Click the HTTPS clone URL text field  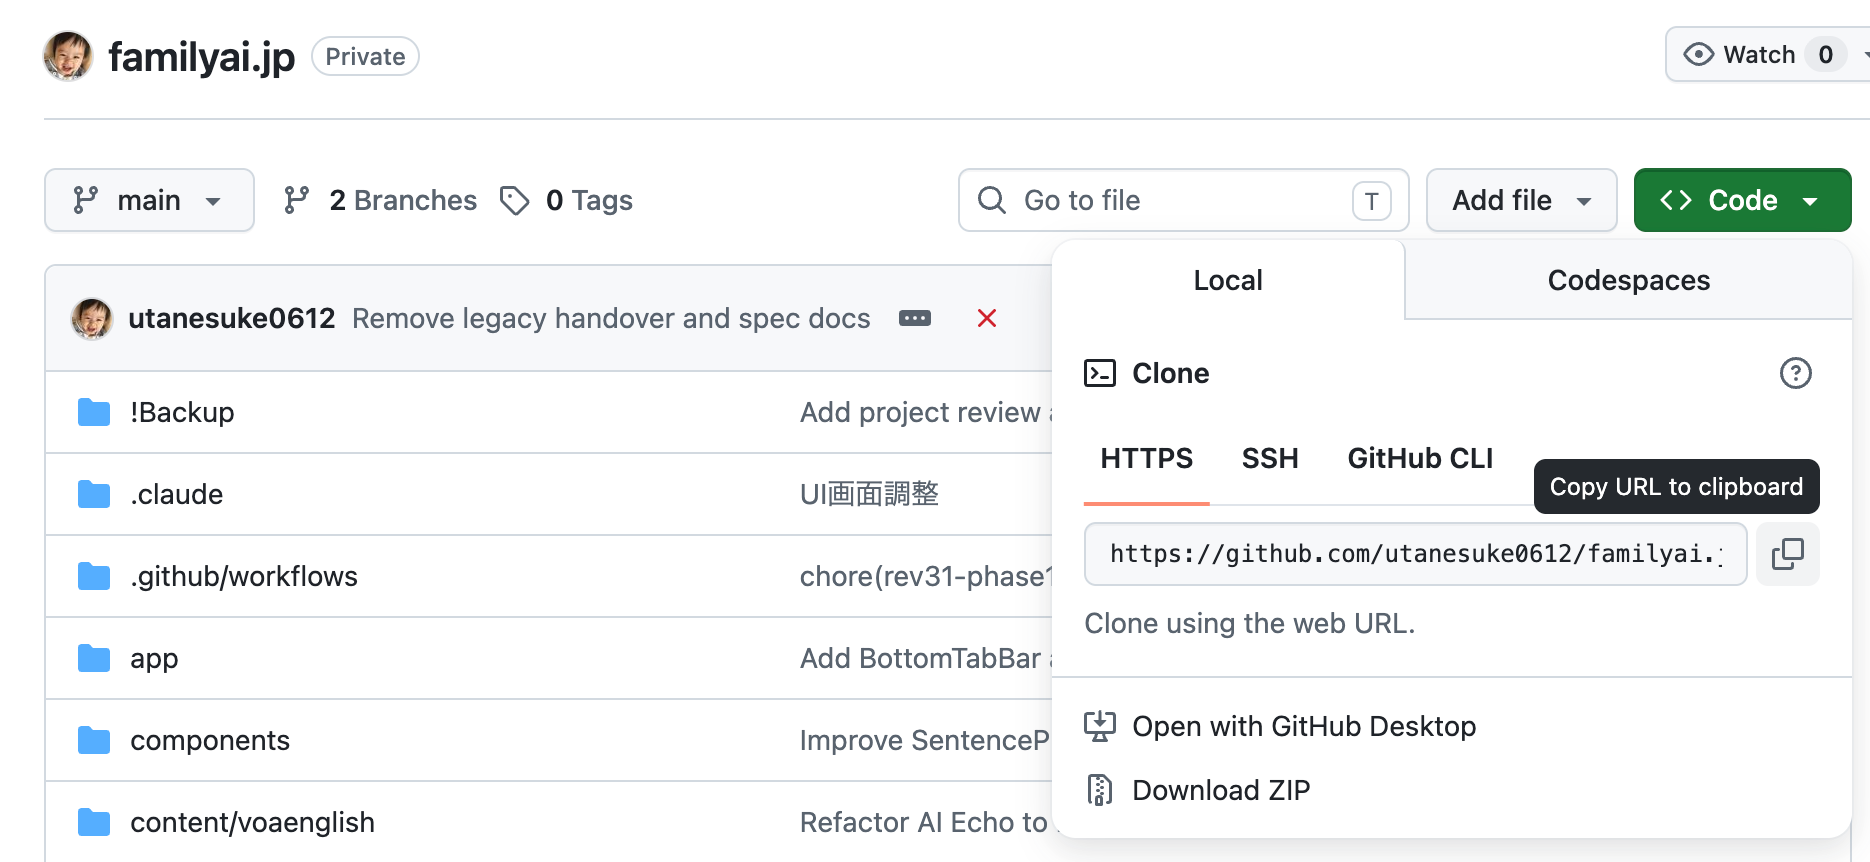pos(1416,553)
